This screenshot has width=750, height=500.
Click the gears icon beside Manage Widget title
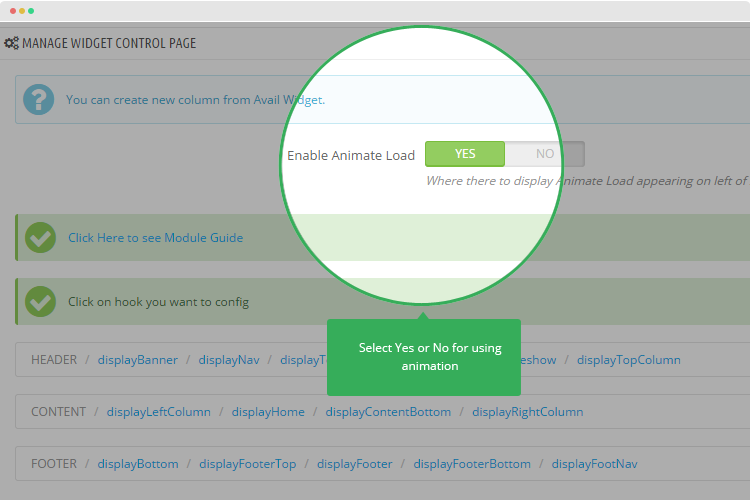11,43
